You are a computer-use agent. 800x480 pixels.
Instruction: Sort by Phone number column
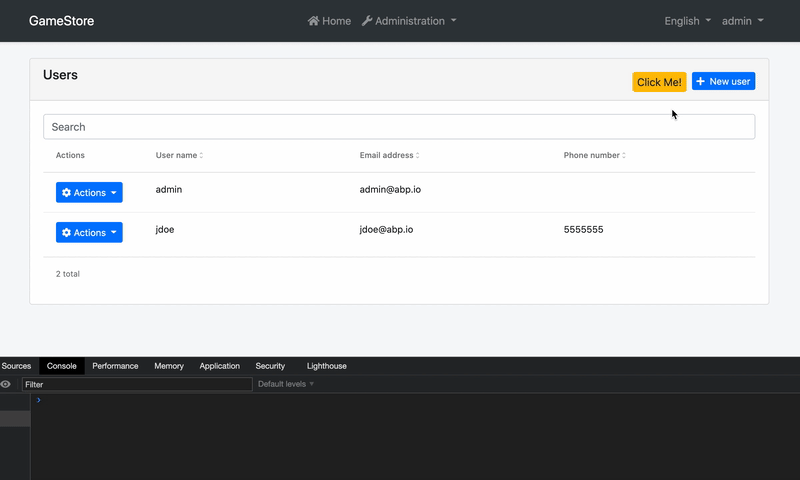594,155
